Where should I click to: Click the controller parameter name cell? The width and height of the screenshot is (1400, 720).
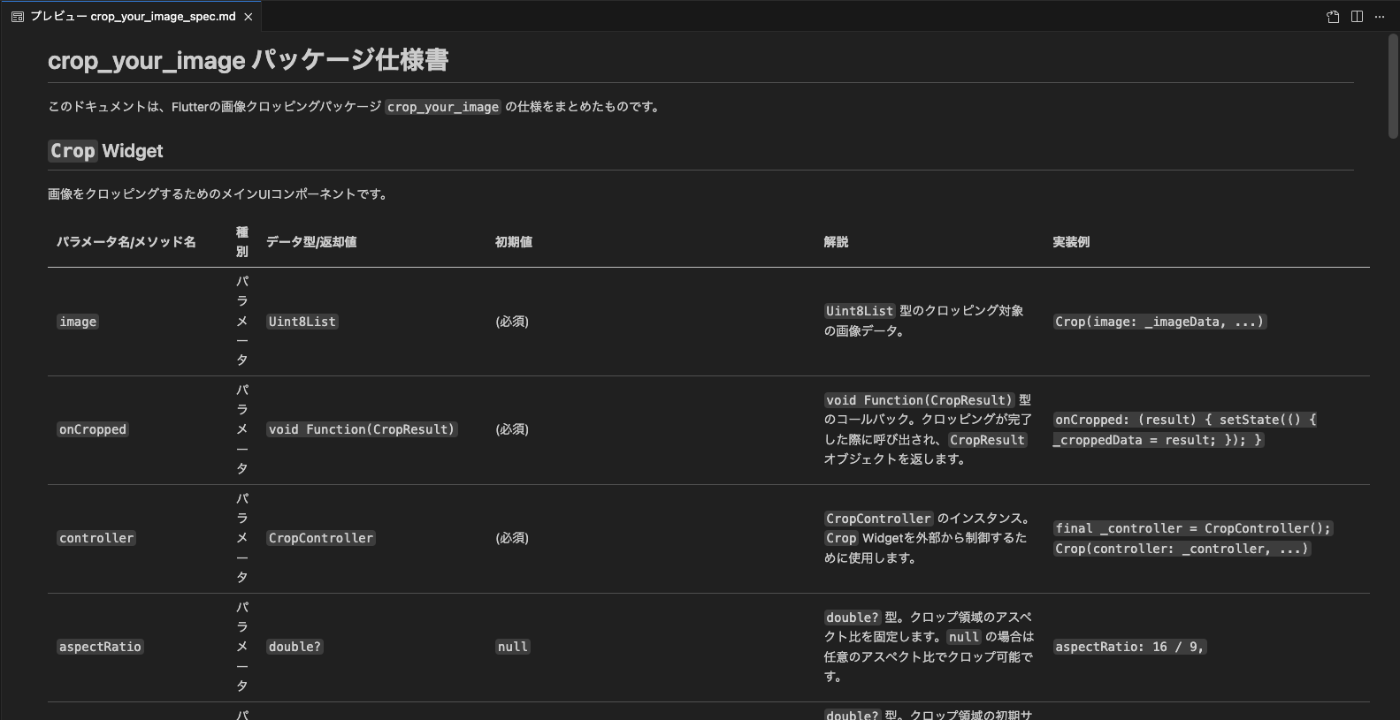coord(96,538)
